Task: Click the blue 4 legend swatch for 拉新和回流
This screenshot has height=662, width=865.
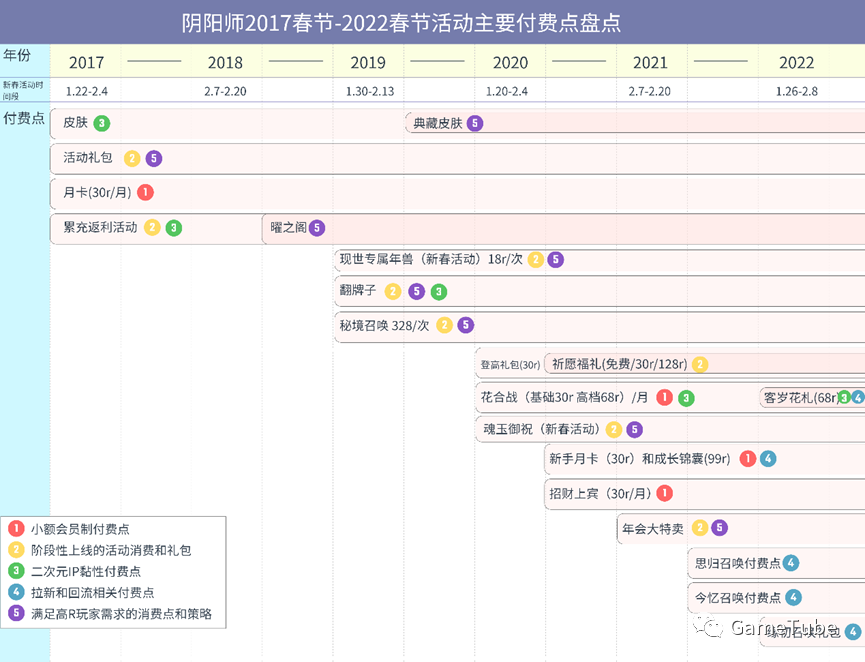Action: click(x=17, y=592)
